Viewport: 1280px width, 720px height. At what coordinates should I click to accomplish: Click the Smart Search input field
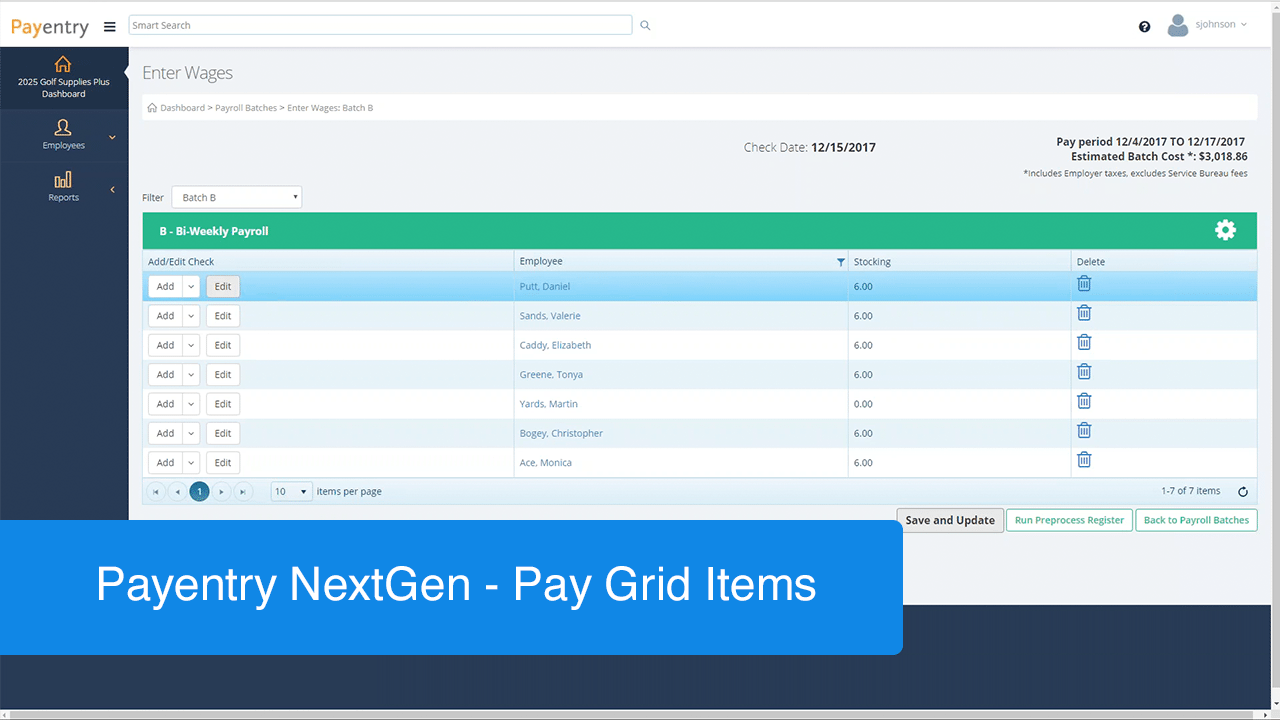pos(380,25)
